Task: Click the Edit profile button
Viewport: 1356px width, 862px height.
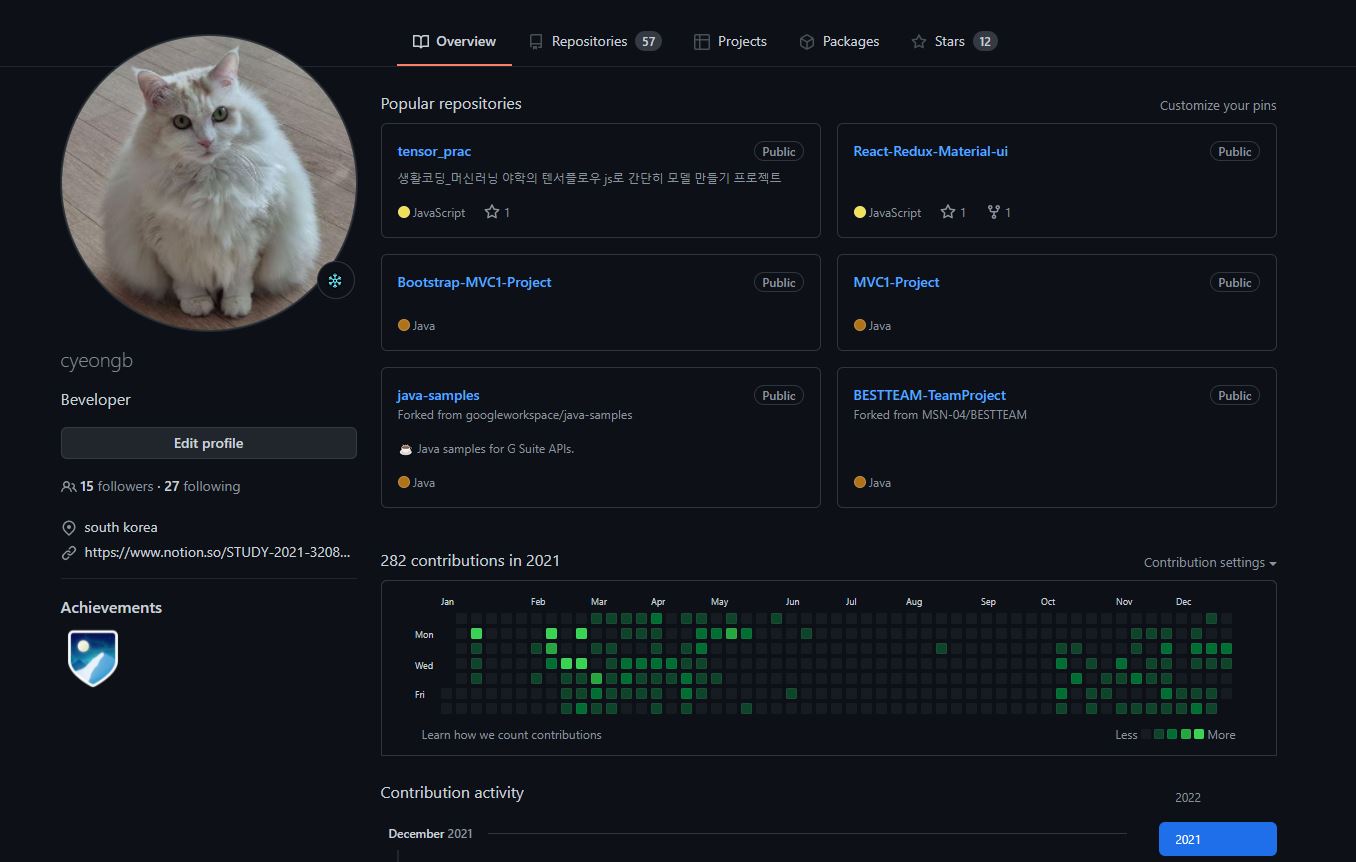Action: coord(209,443)
